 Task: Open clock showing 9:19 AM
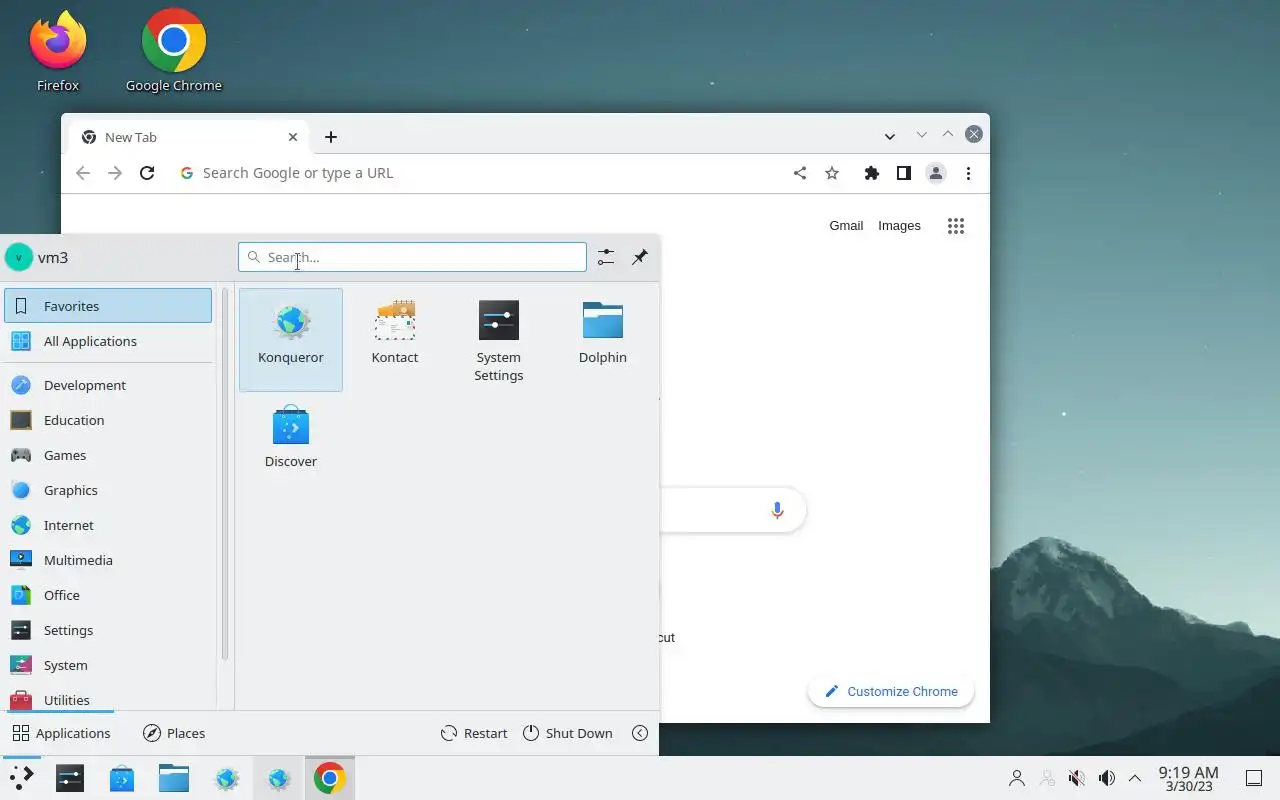click(x=1188, y=778)
